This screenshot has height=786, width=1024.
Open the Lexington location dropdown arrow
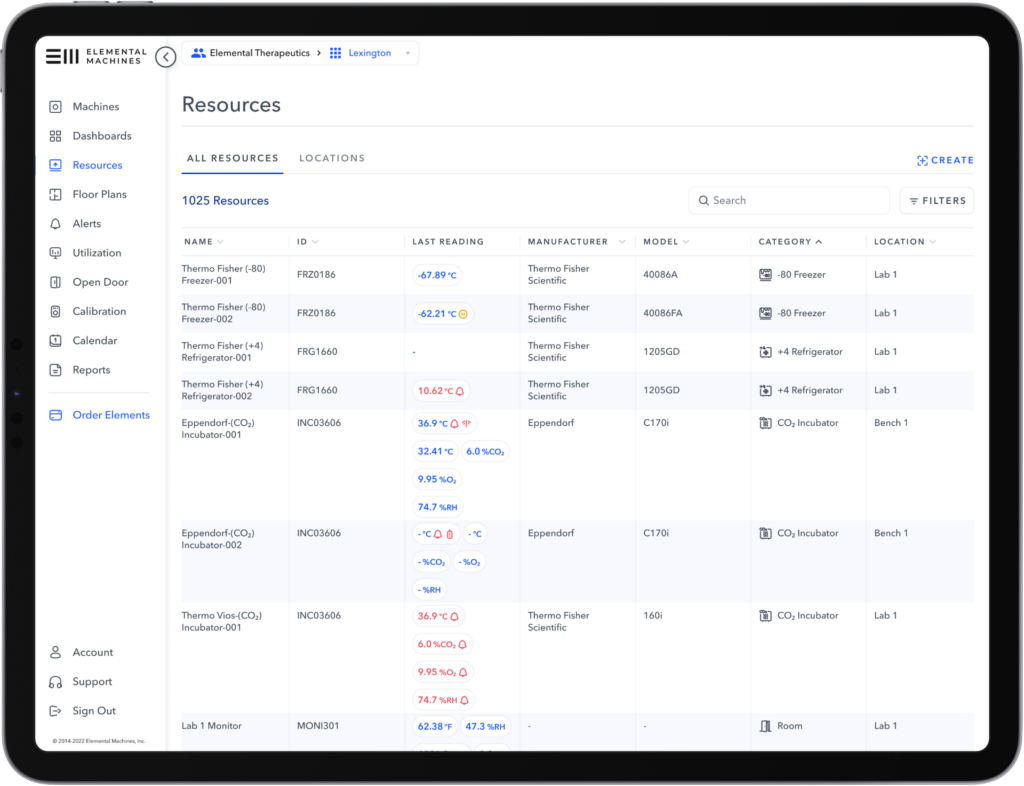[408, 53]
